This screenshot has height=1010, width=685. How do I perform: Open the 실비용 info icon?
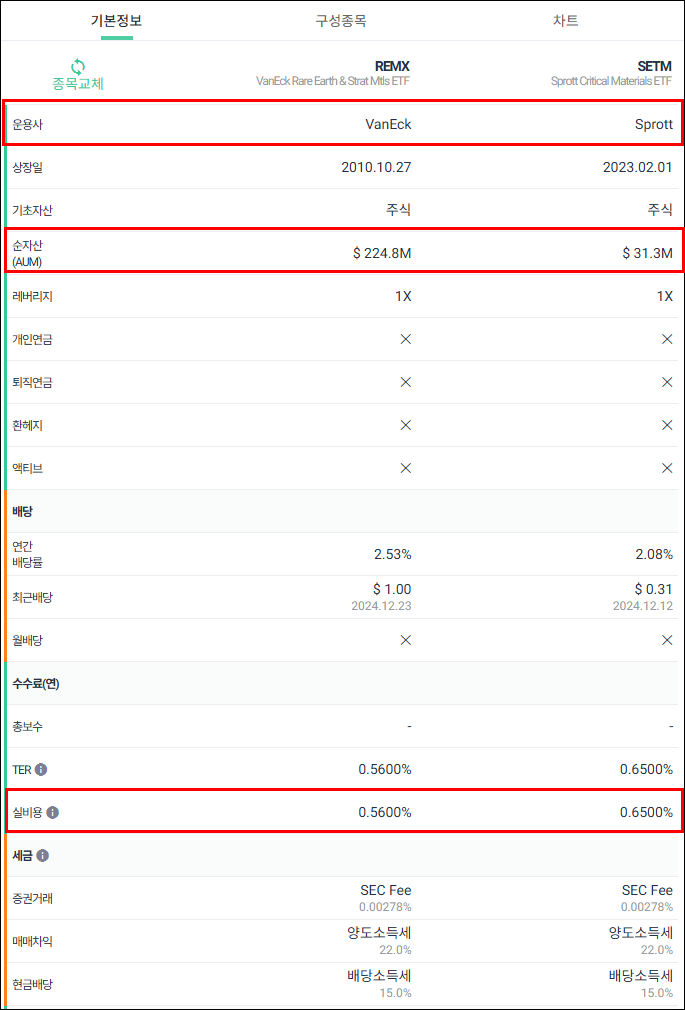pyautogui.click(x=52, y=812)
